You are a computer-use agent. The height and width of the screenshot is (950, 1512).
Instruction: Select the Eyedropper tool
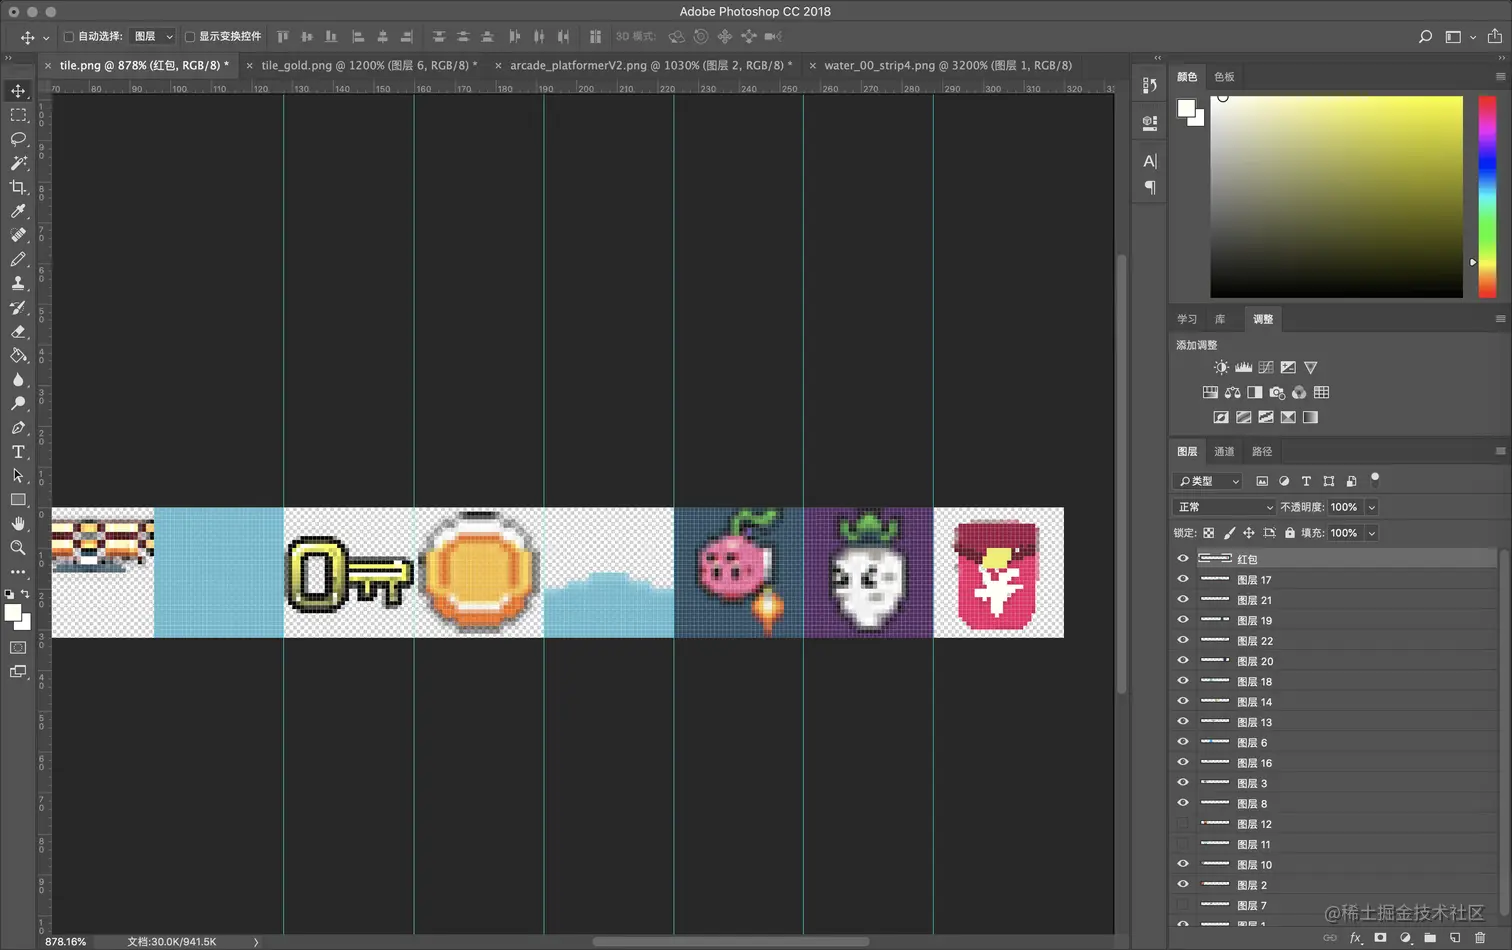[x=18, y=211]
